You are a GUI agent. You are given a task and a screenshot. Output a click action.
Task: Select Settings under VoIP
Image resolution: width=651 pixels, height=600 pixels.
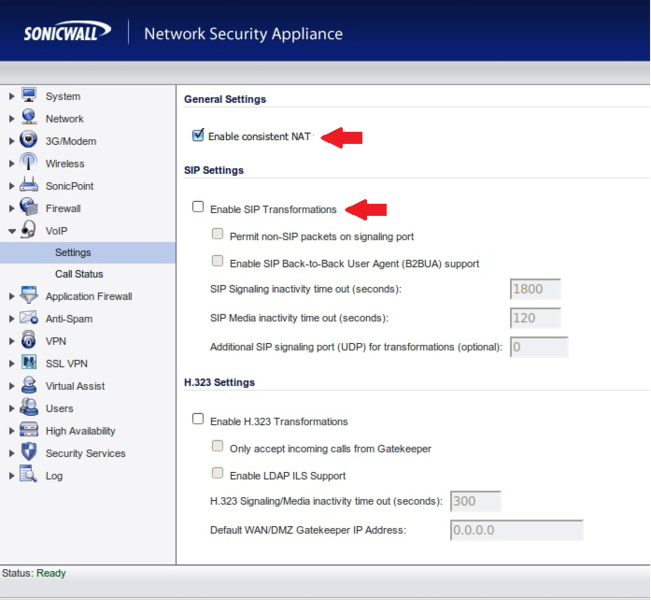(x=73, y=253)
